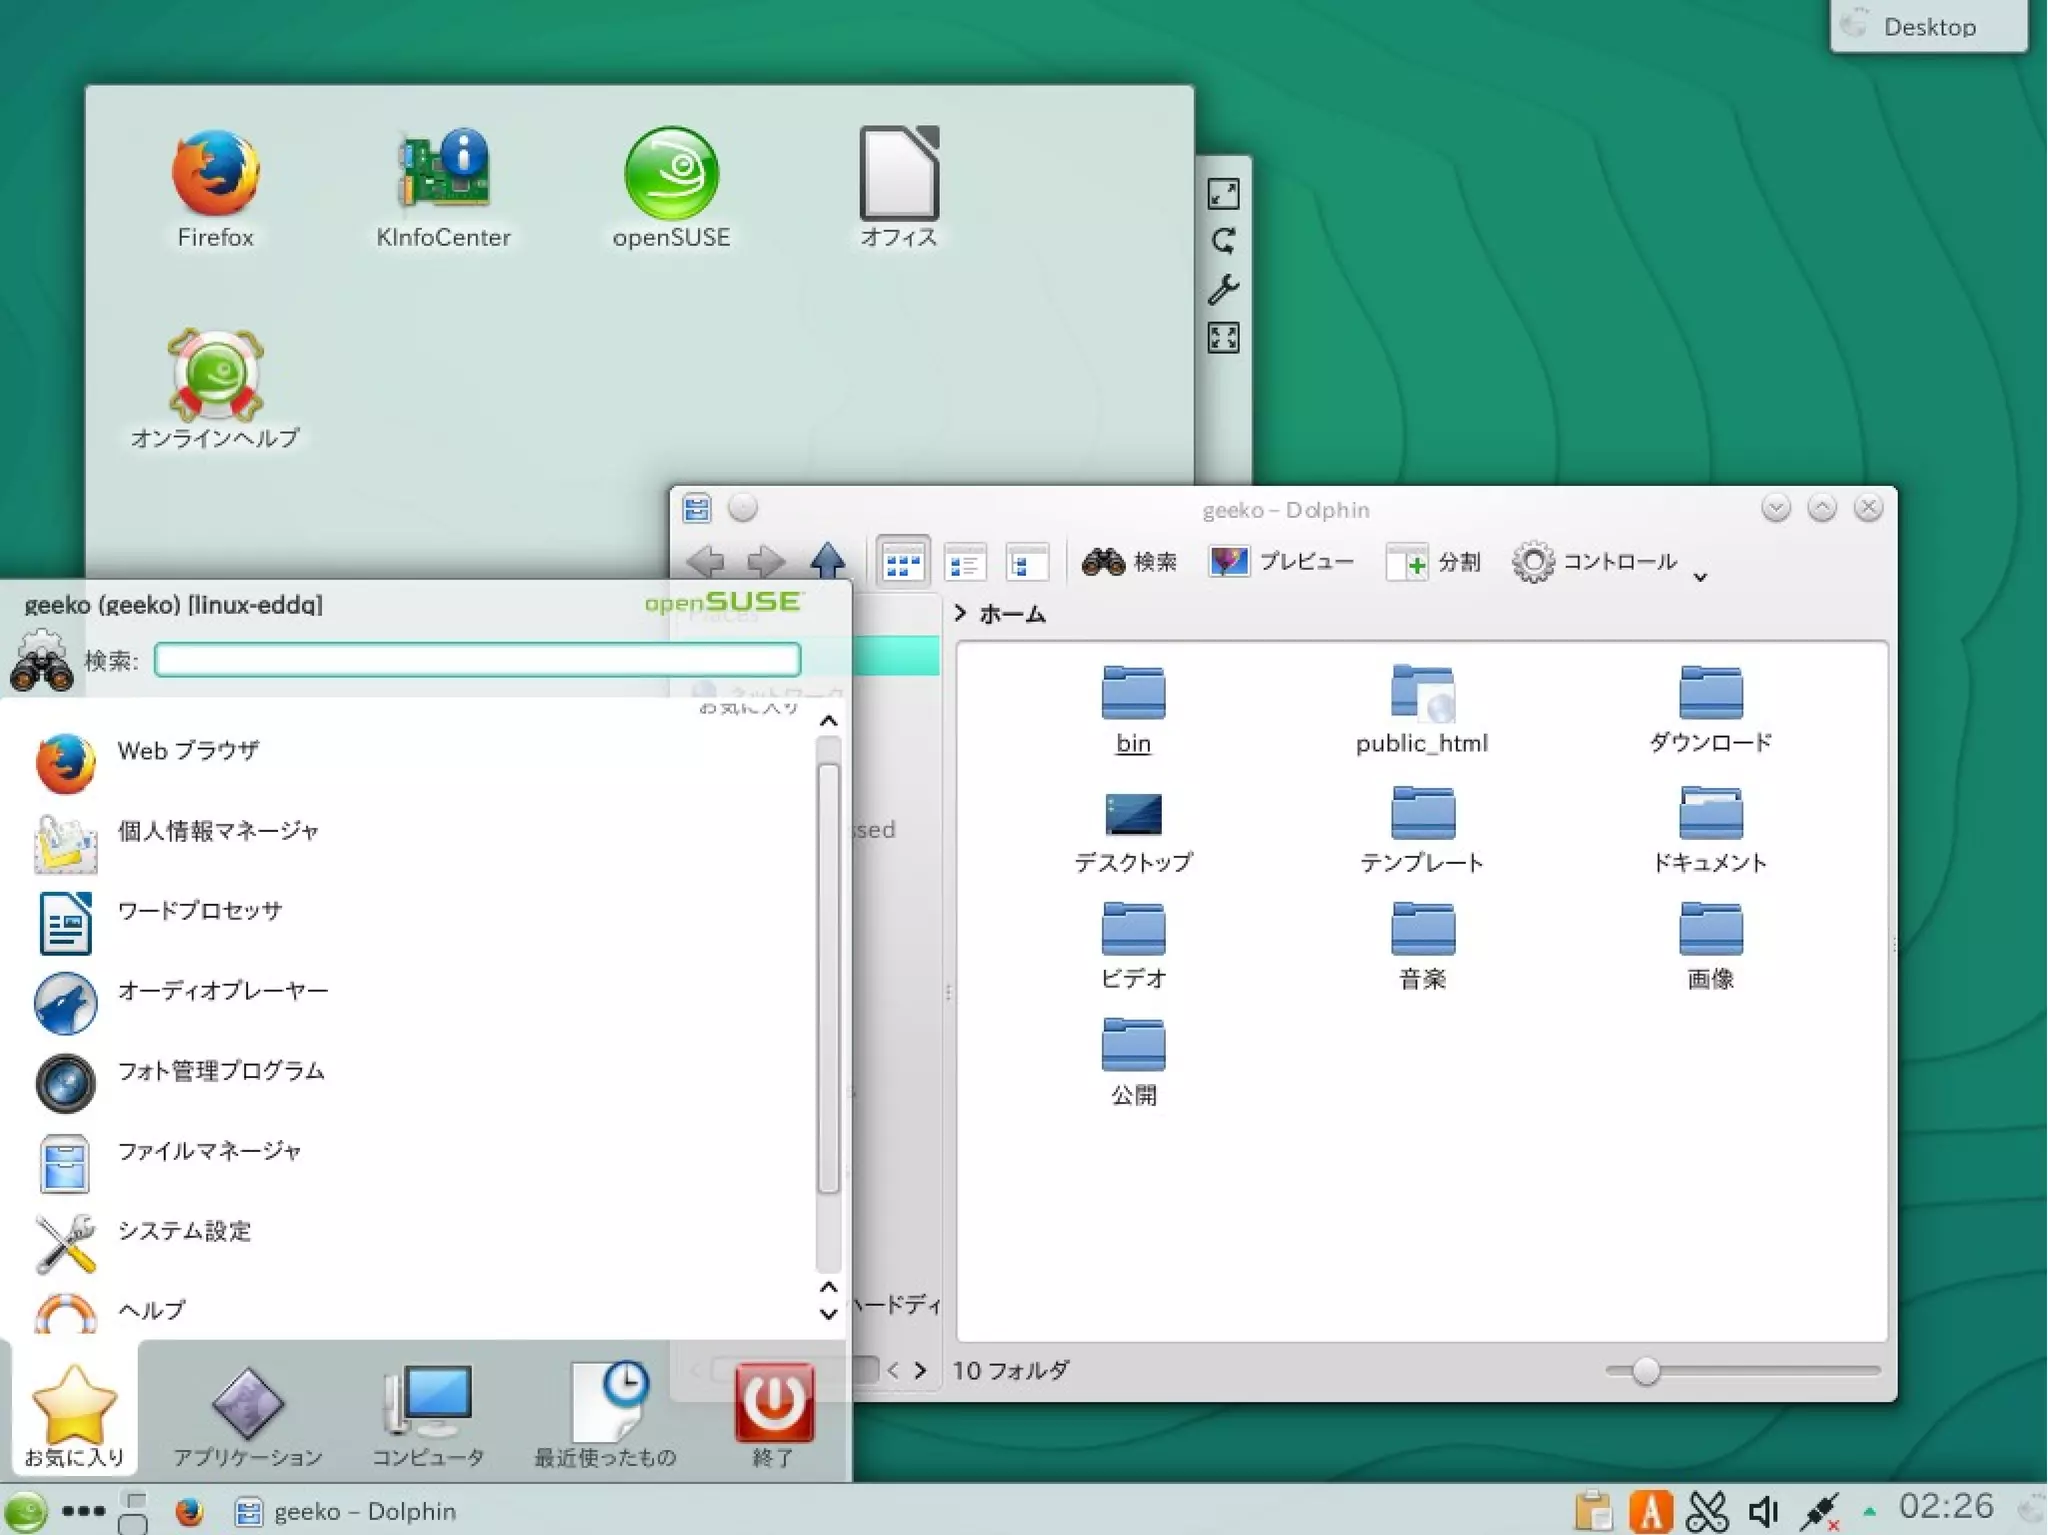Click Dolphin window menu icon in title bar
Screen dimensions: 2048x1535
point(697,509)
